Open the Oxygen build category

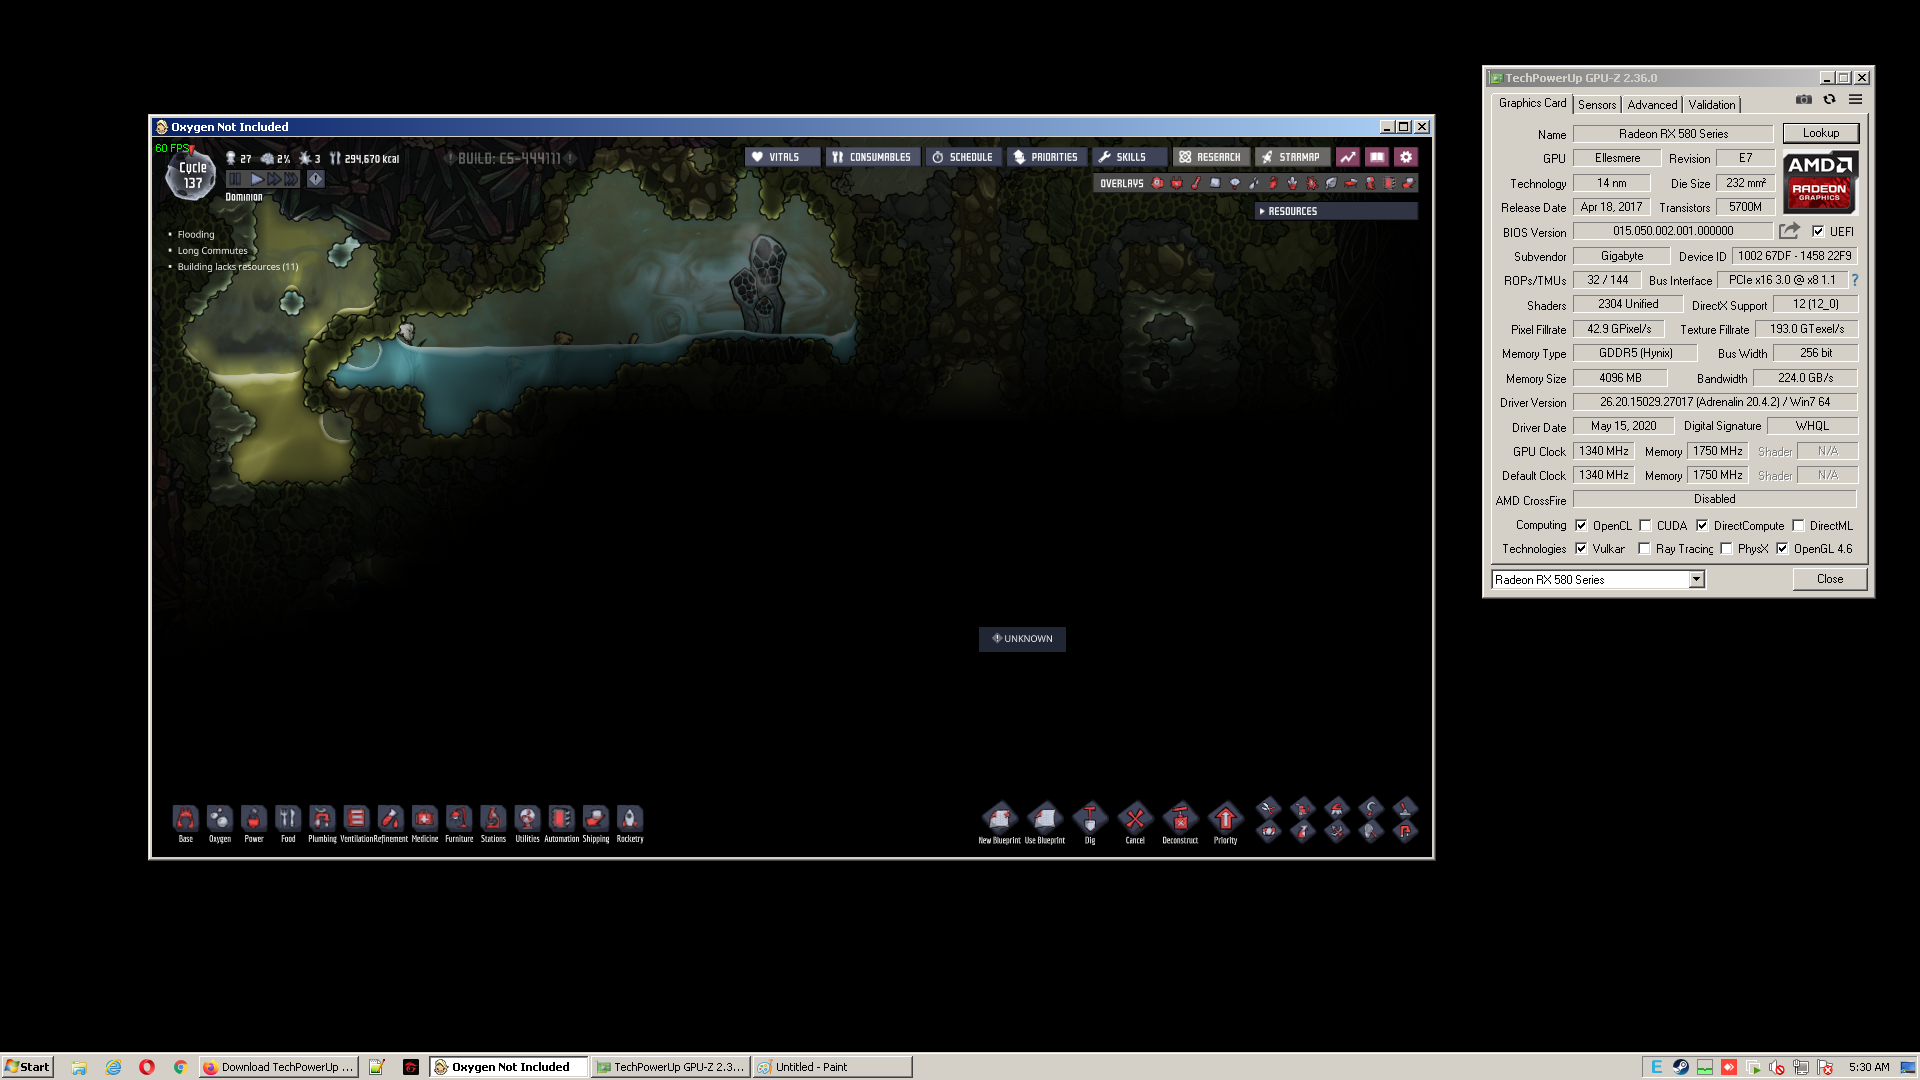click(x=220, y=819)
